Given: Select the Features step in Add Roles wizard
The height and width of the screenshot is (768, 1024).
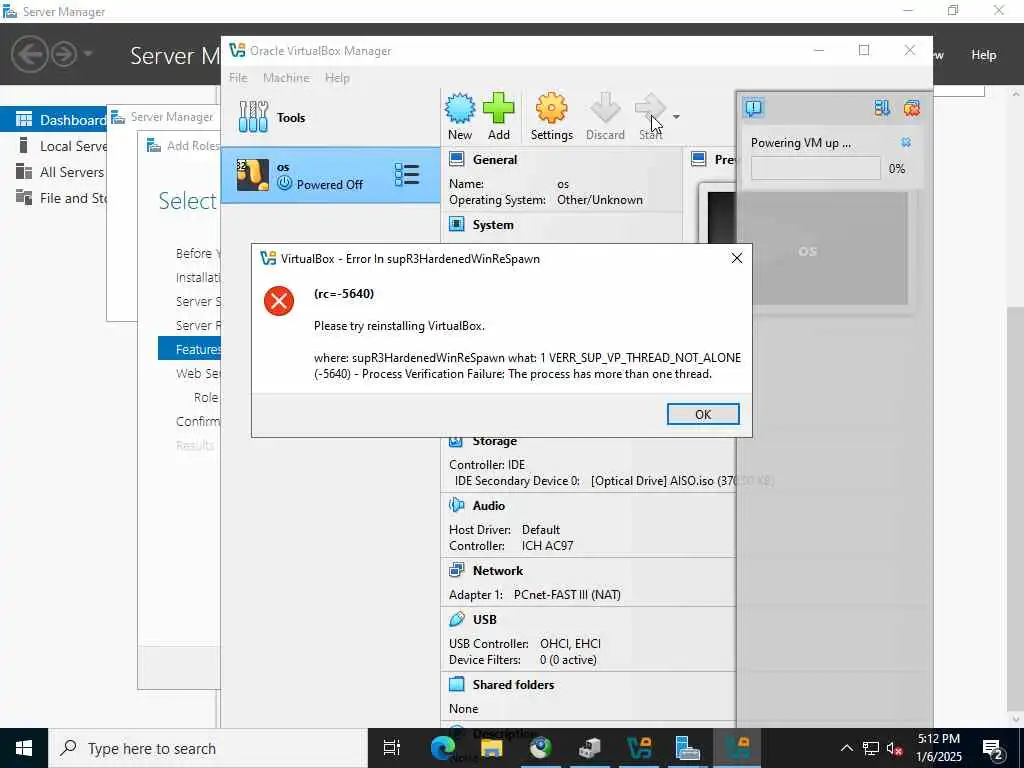Looking at the screenshot, I should [x=189, y=349].
